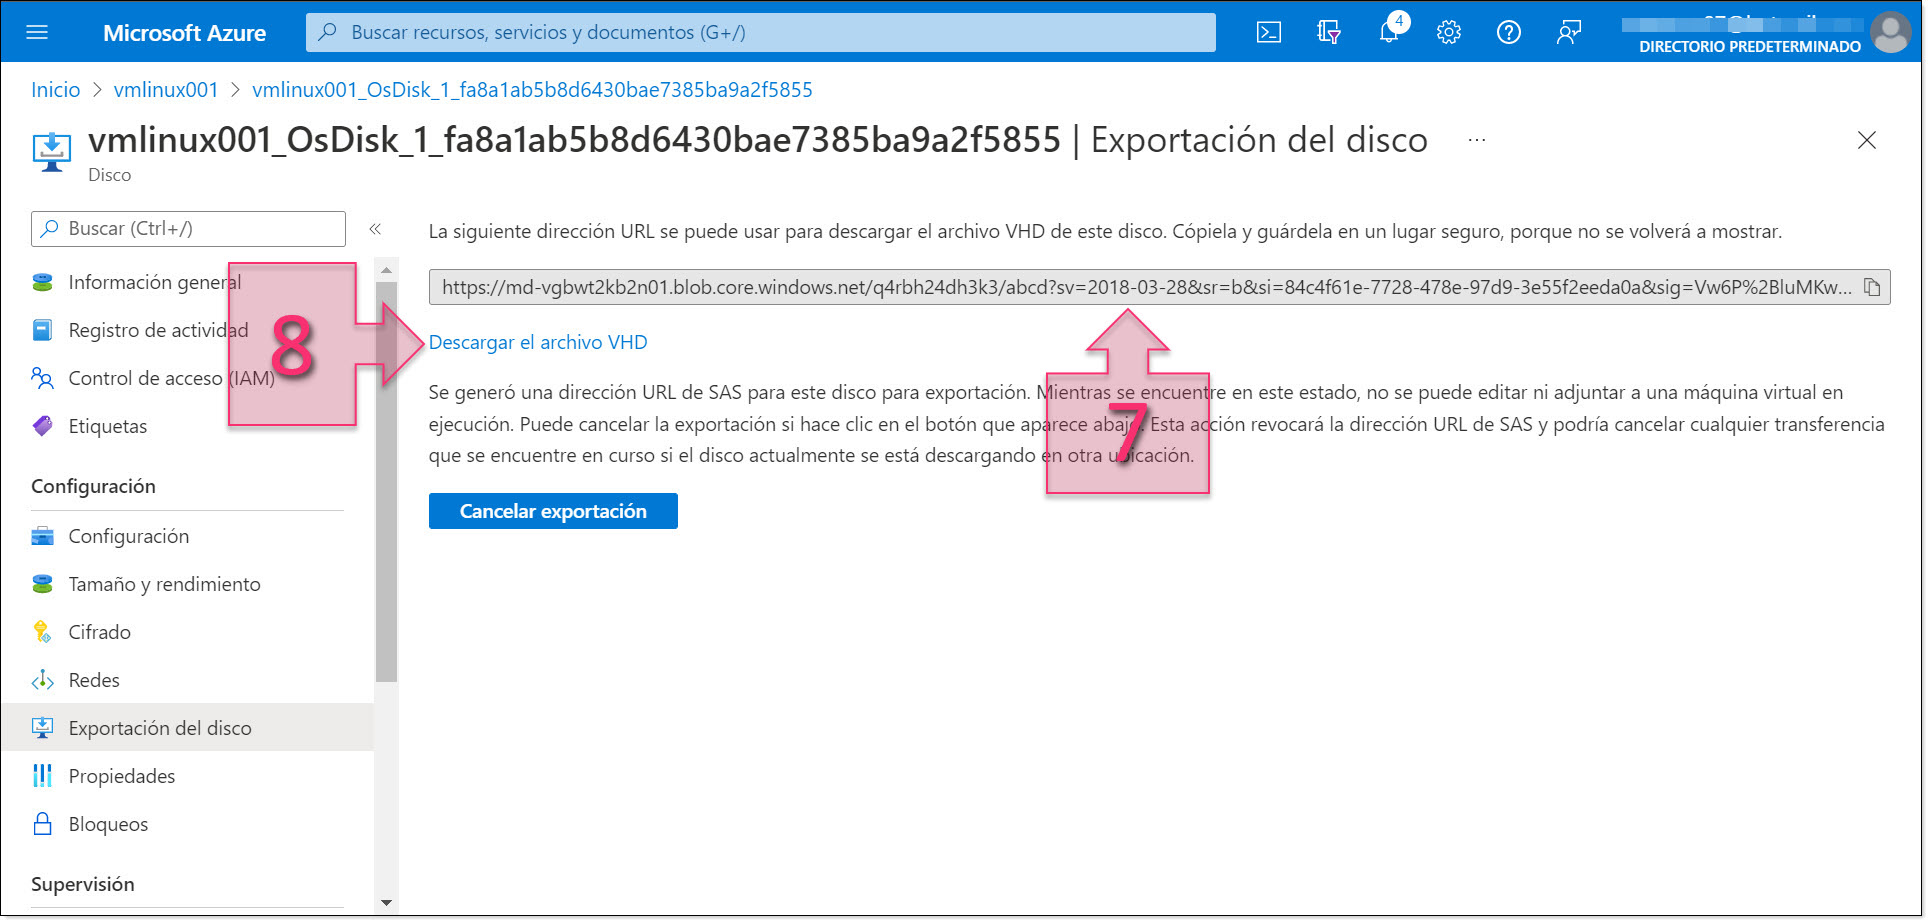This screenshot has width=1930, height=924.
Task: Copy the SAS URL using the copy icon
Action: (x=1874, y=287)
